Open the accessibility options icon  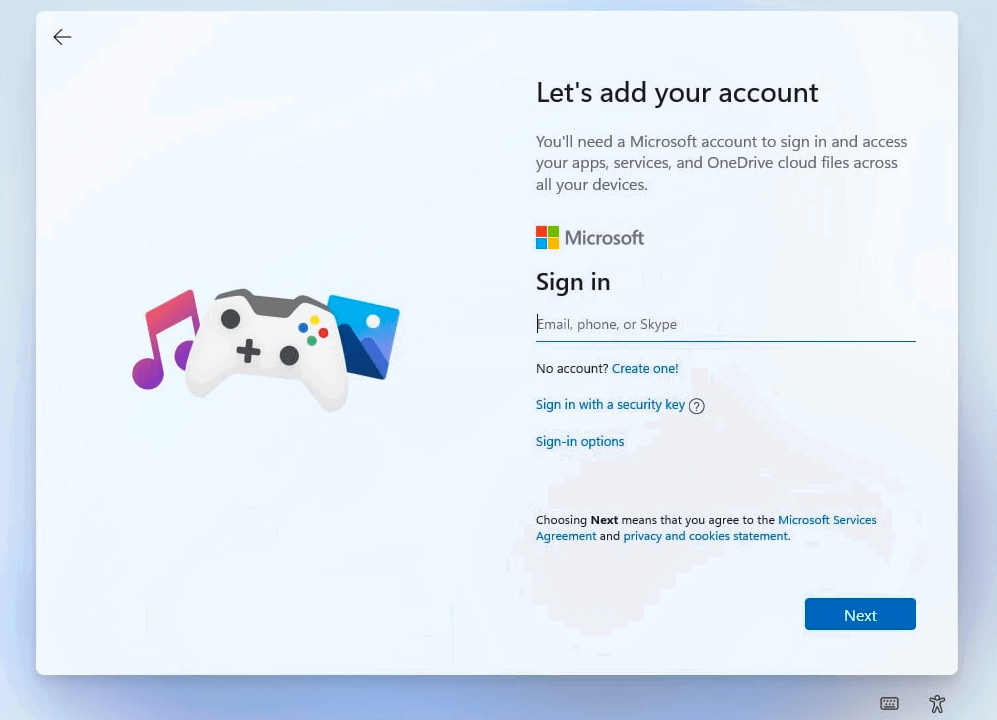click(x=937, y=703)
